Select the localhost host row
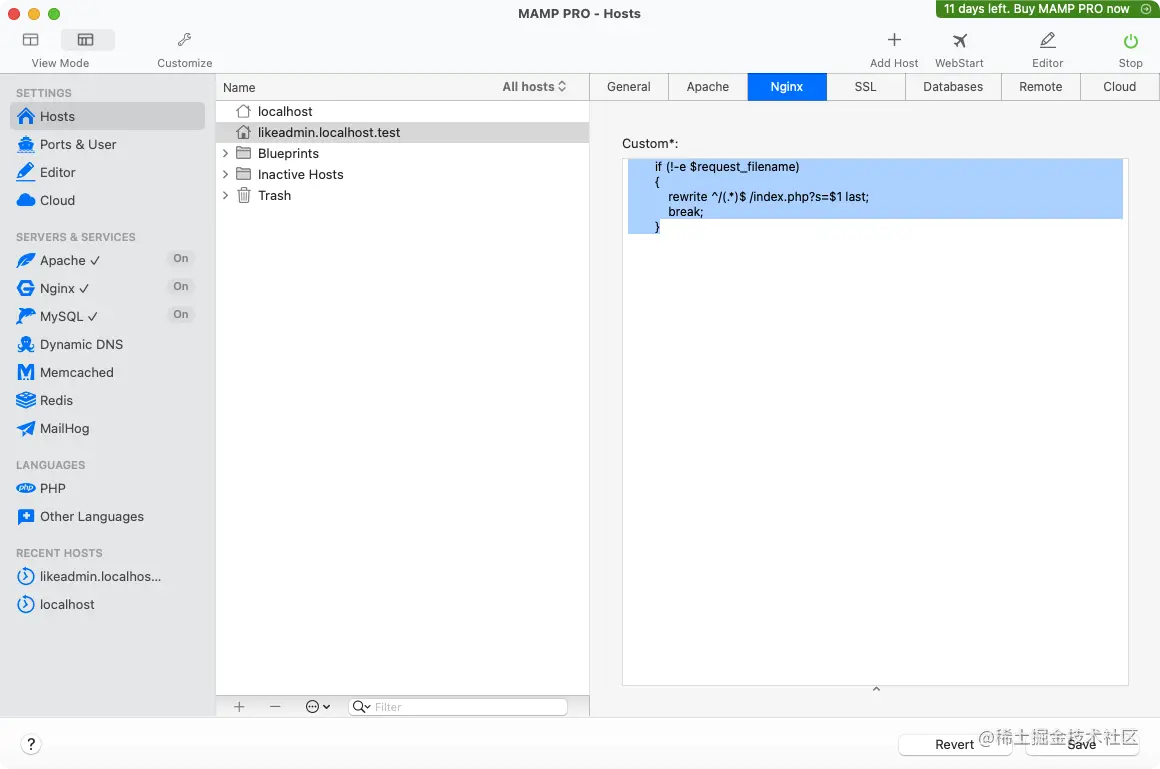Image resolution: width=1160 pixels, height=769 pixels. [402, 111]
